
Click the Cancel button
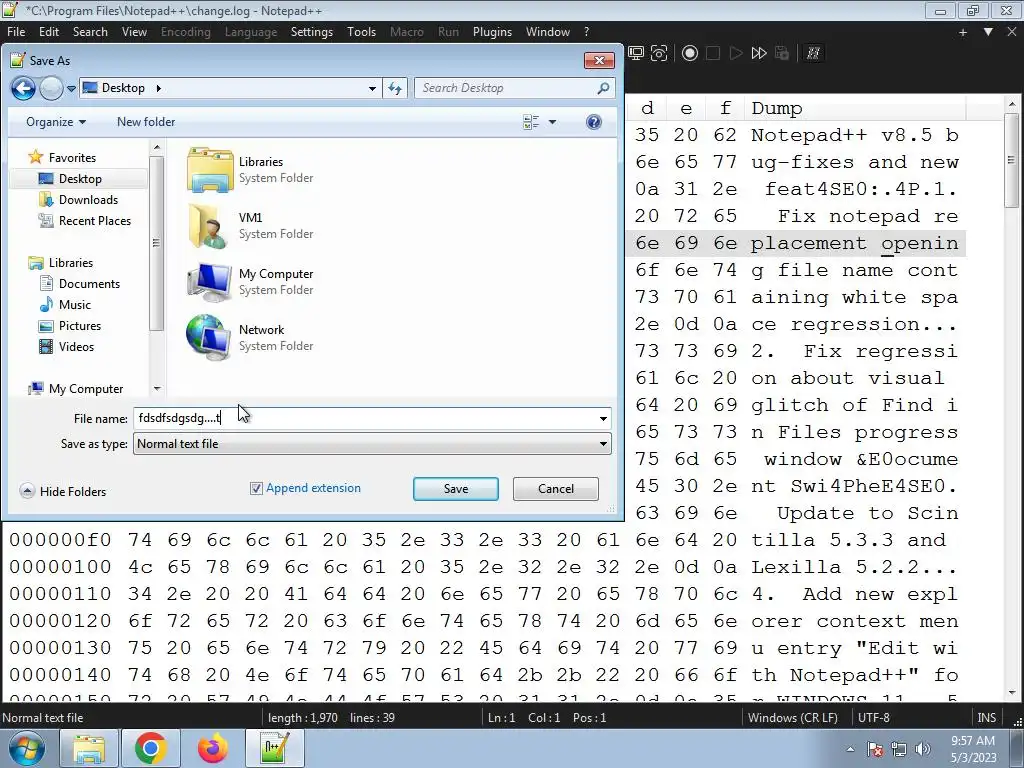[x=556, y=489]
